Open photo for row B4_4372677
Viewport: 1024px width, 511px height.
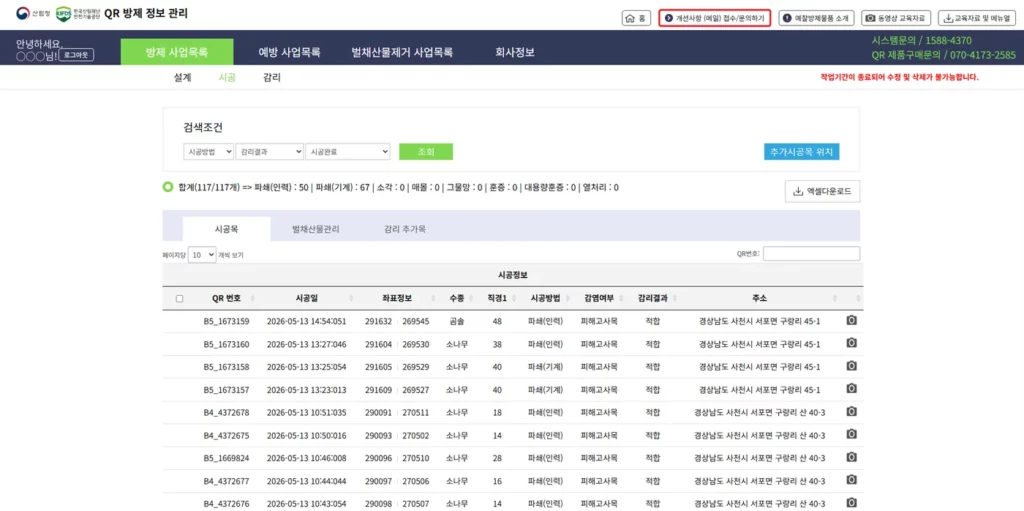(851, 480)
